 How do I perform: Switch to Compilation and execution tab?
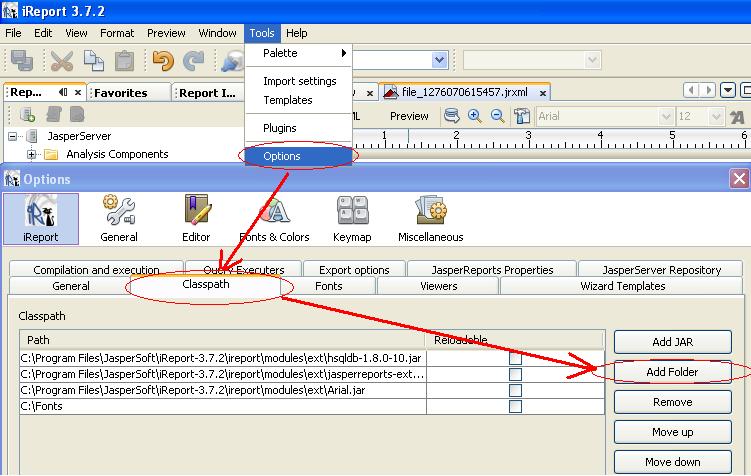pos(96,270)
